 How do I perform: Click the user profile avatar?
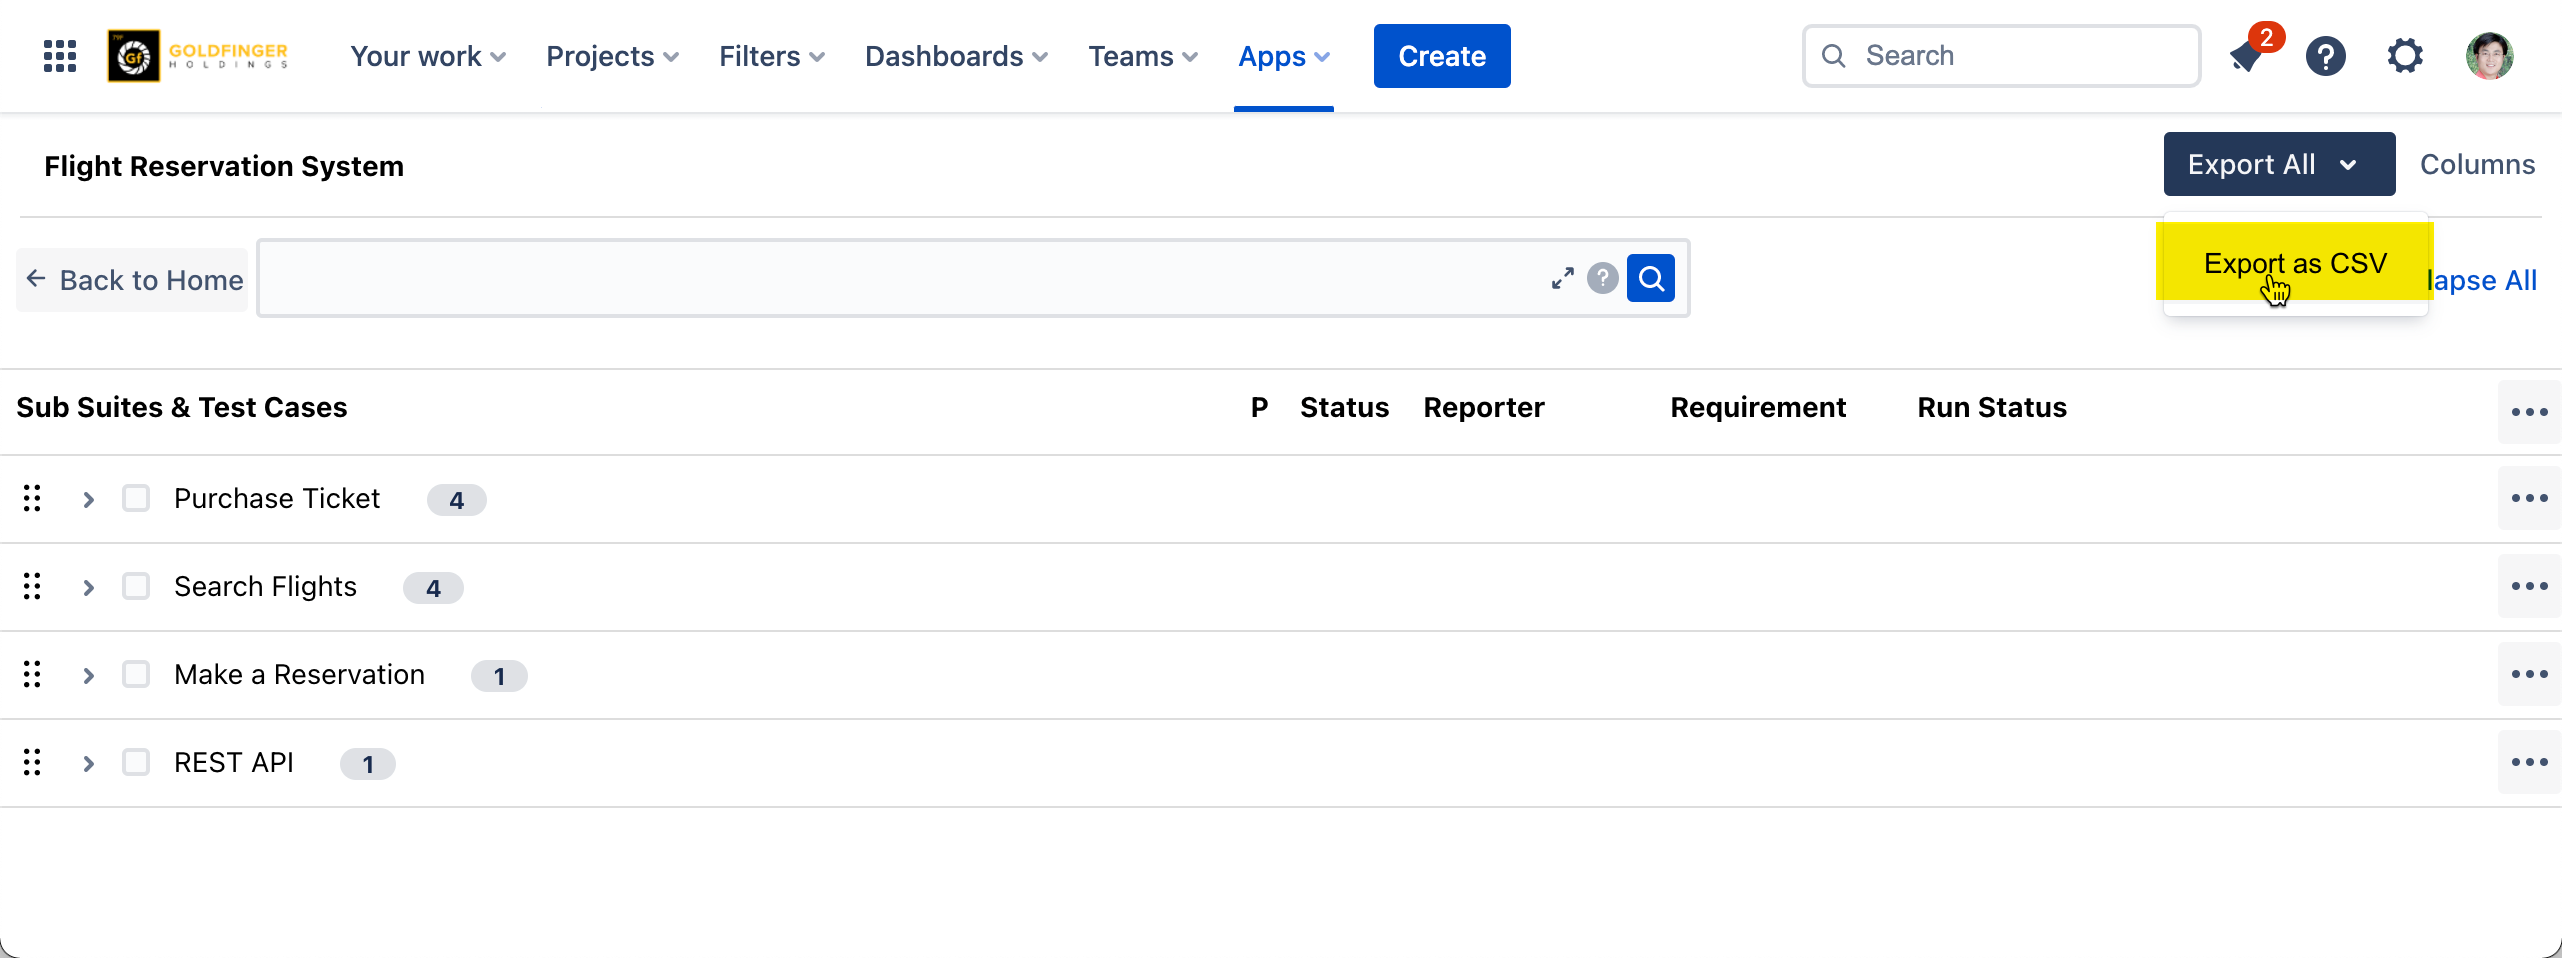click(x=2489, y=56)
